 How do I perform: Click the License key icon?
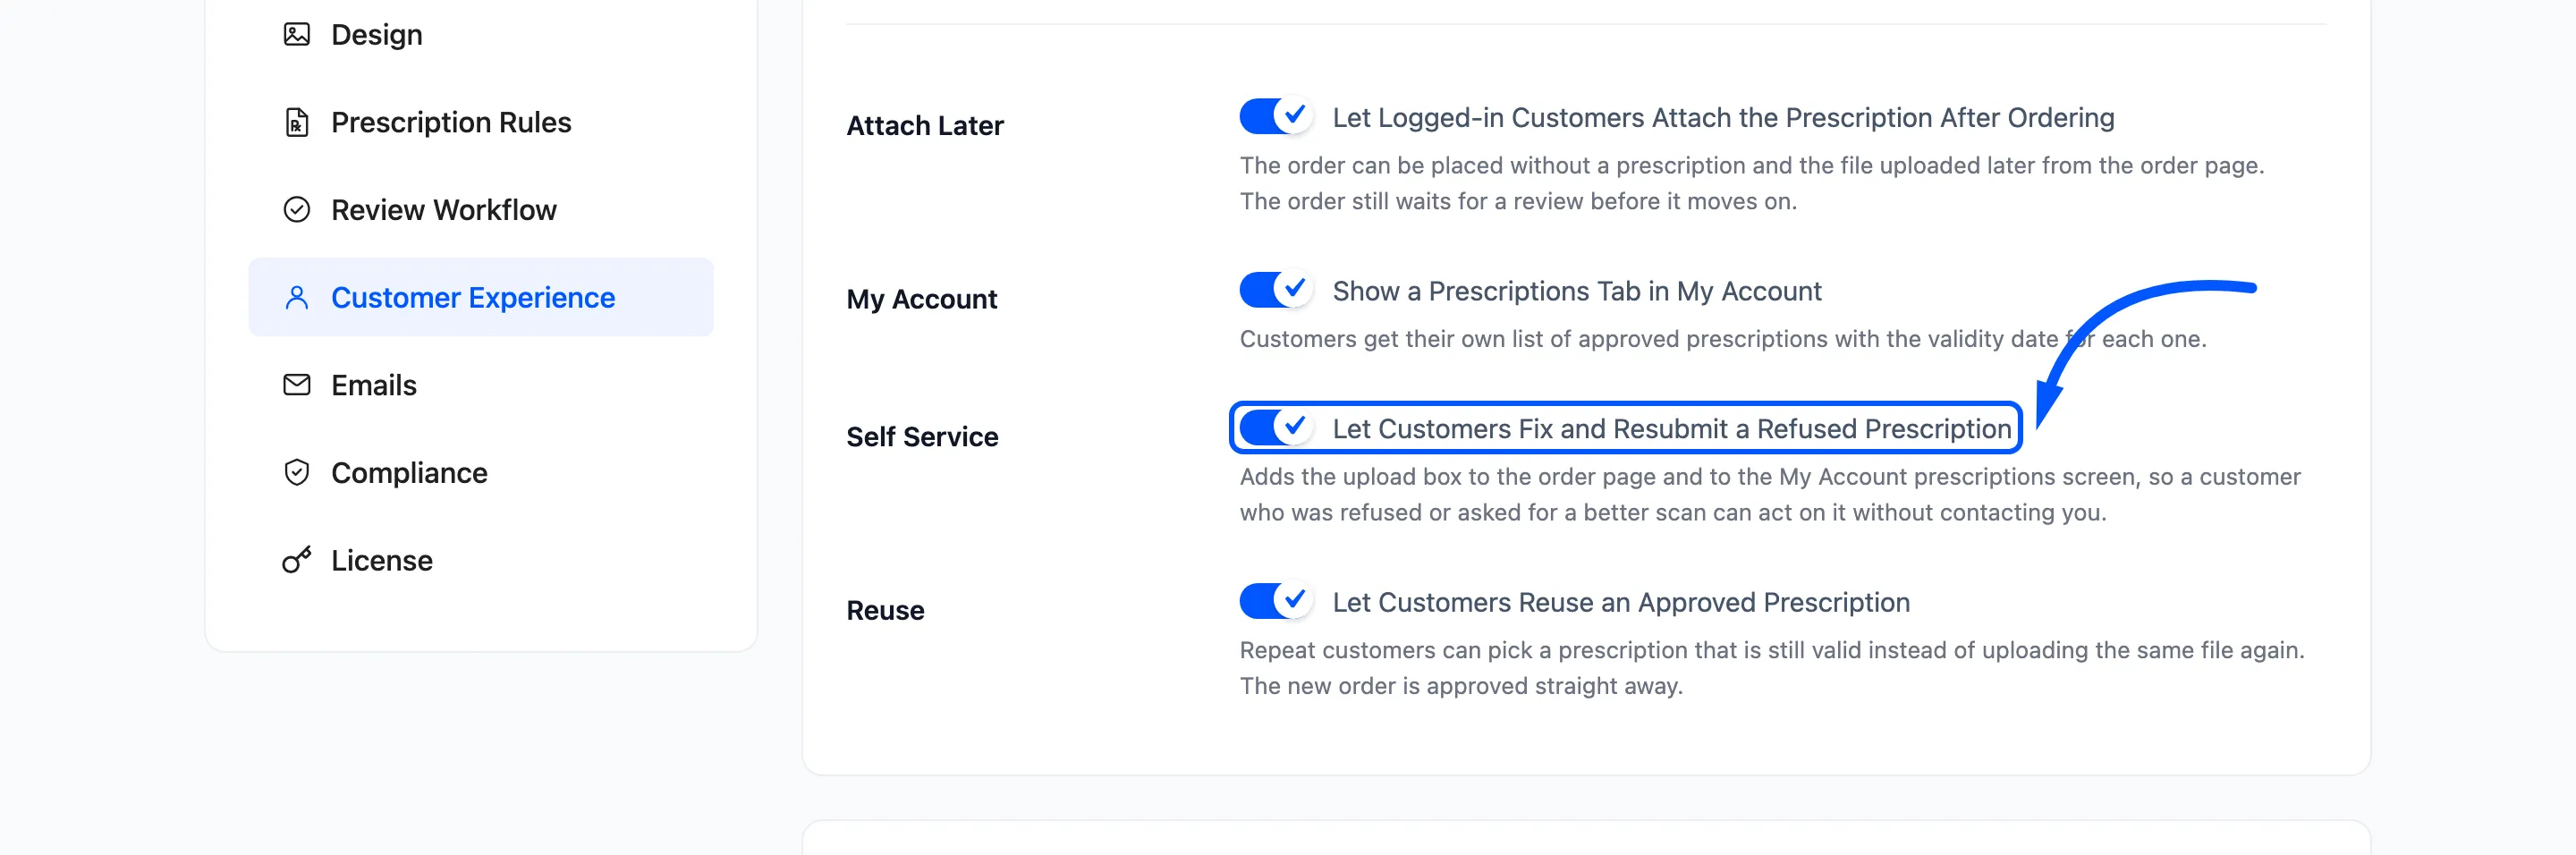(297, 560)
